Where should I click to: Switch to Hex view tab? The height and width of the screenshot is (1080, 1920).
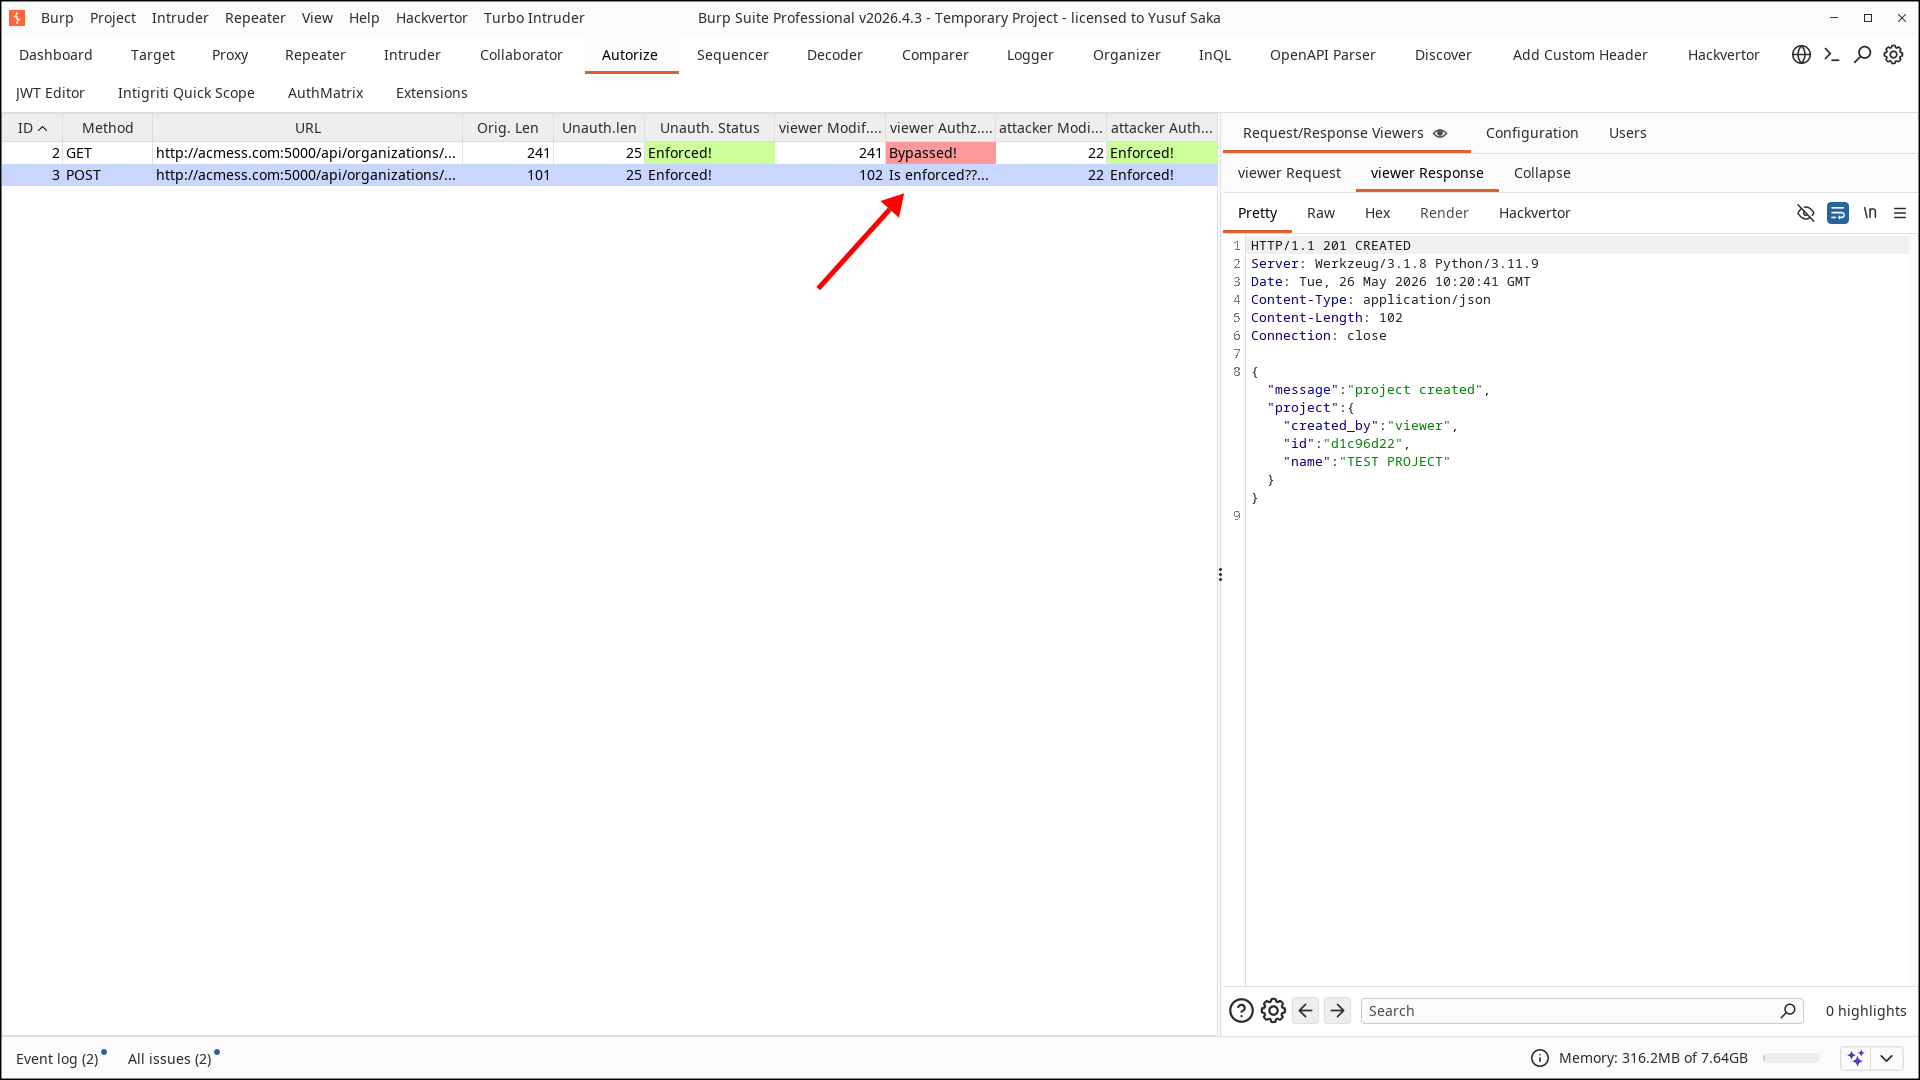click(x=1377, y=213)
